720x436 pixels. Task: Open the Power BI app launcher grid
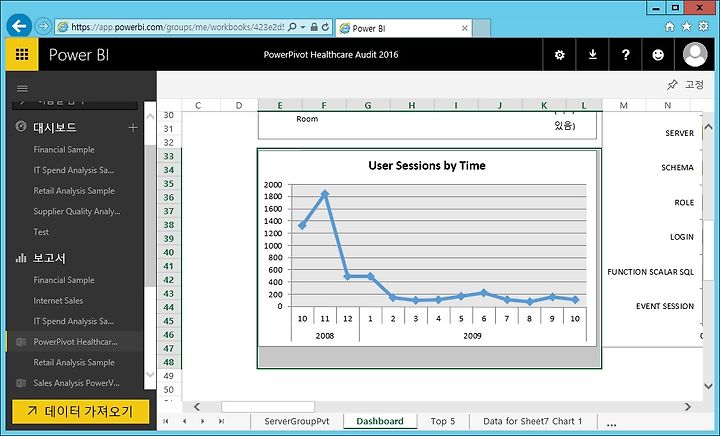(x=22, y=55)
